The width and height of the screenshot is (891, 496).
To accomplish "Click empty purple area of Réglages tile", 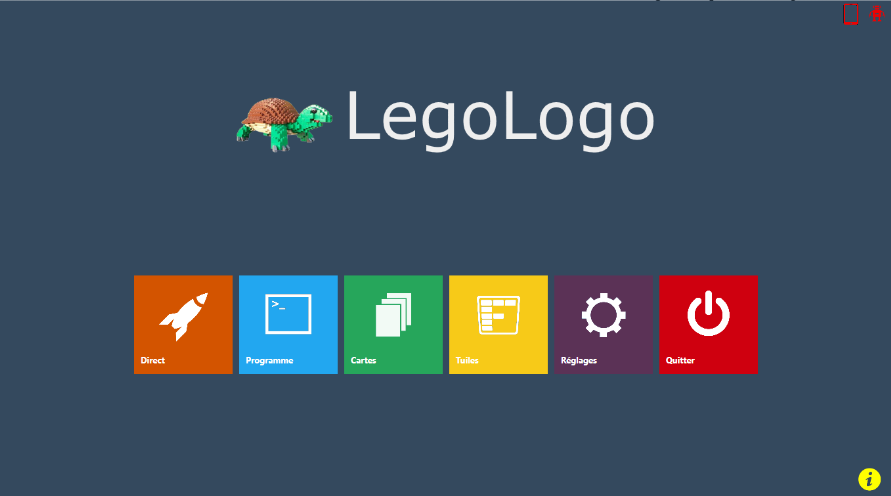I will (632, 358).
